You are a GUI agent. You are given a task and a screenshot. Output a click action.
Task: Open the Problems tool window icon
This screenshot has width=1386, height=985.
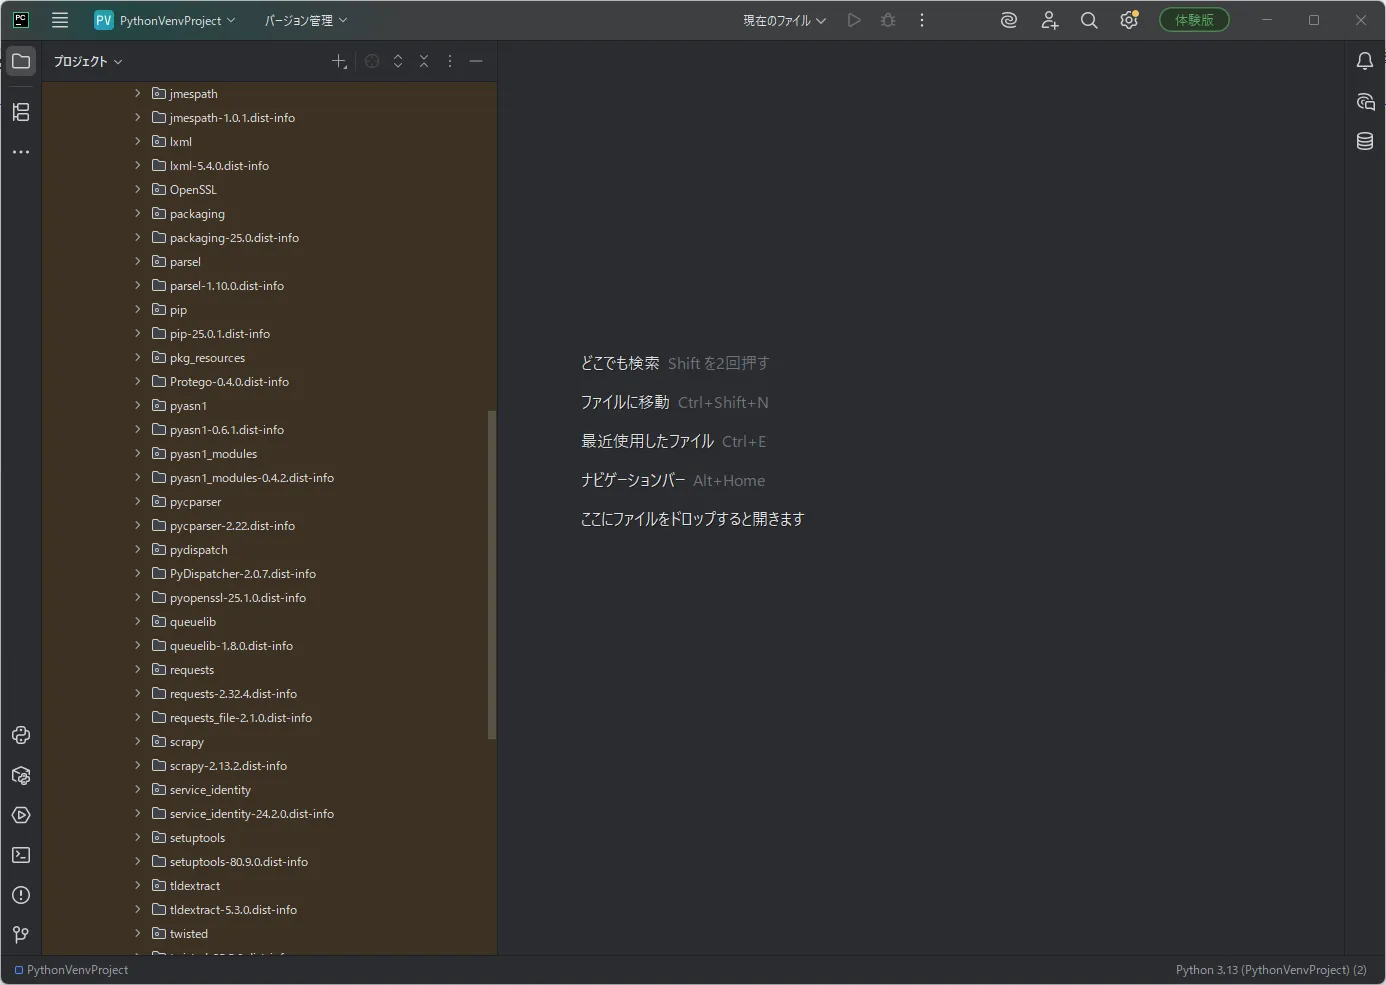pos(21,895)
